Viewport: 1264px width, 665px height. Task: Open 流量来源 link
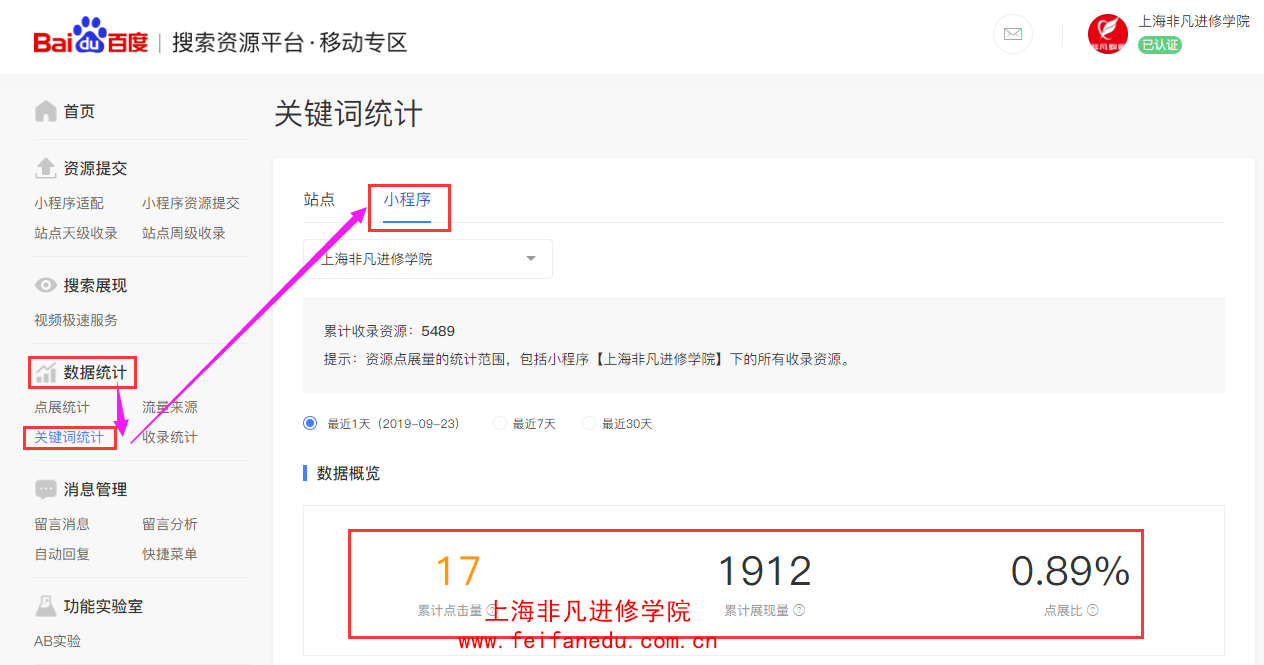[170, 407]
